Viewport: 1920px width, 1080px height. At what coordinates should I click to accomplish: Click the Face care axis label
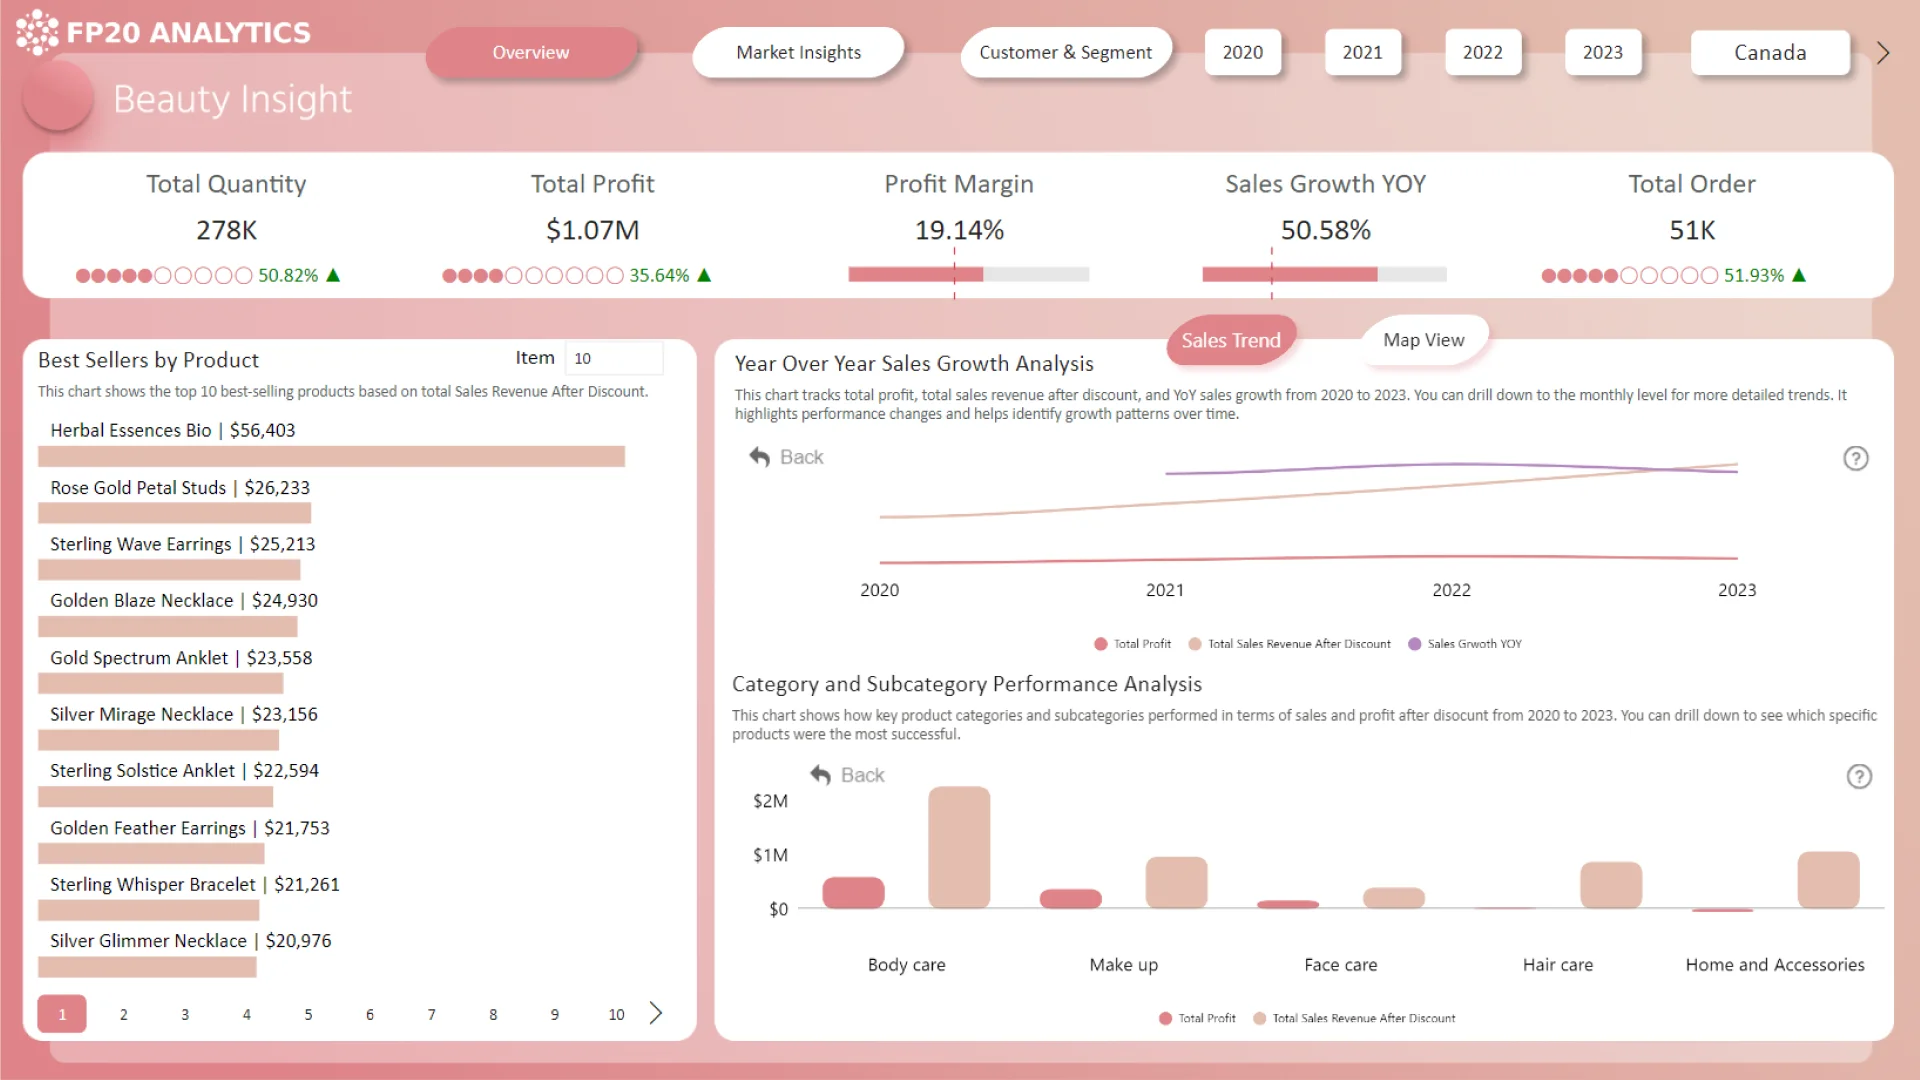coord(1341,965)
